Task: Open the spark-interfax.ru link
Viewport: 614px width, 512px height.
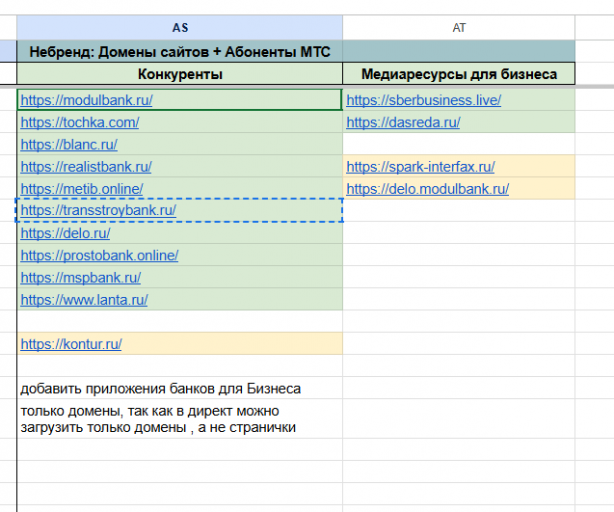Action: (421, 167)
